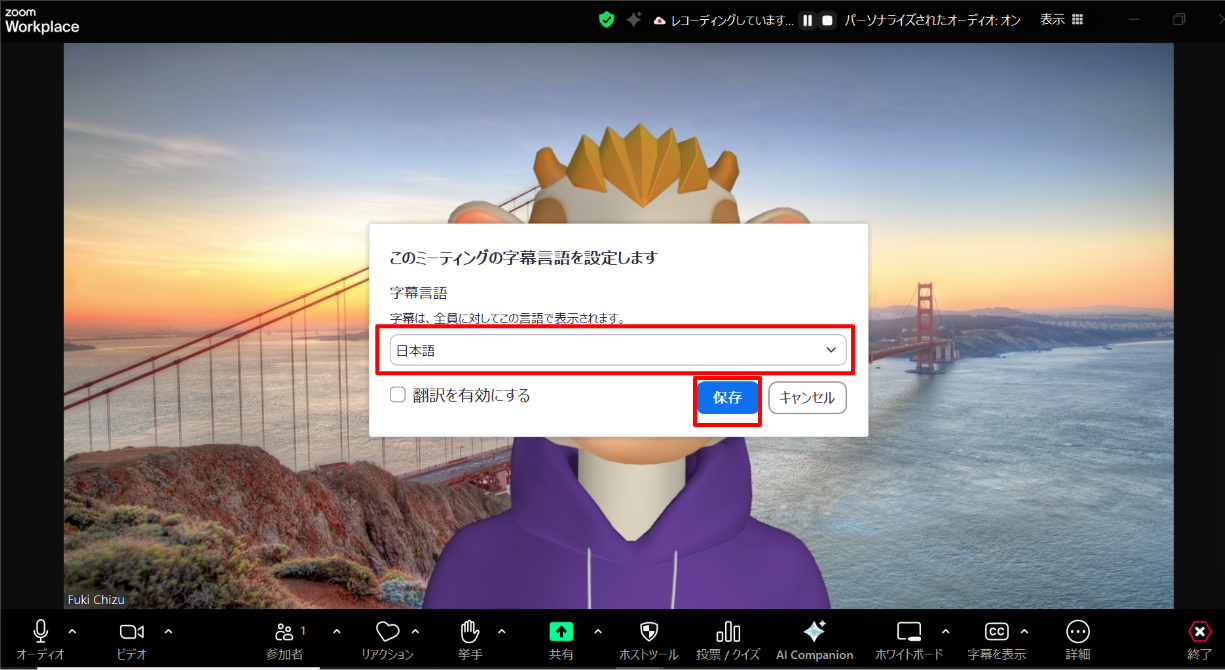Open the 参加者 participants panel
Screen dimensions: 1225x670
(x=284, y=632)
